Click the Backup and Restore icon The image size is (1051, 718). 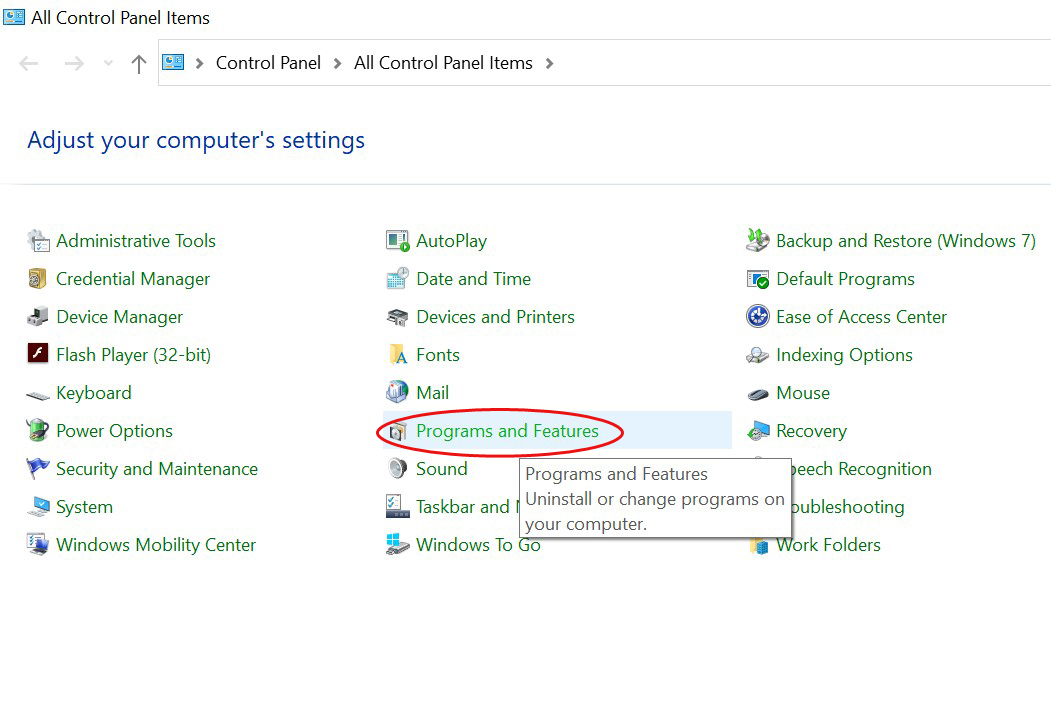pos(757,241)
